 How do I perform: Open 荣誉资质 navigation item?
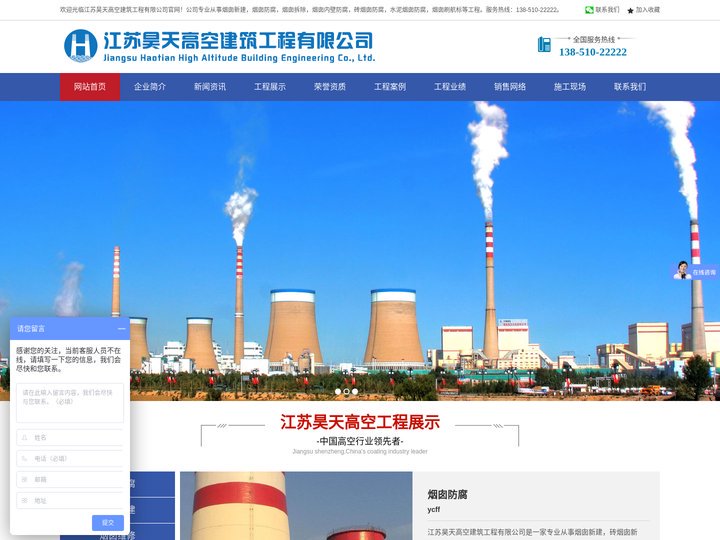pos(330,87)
